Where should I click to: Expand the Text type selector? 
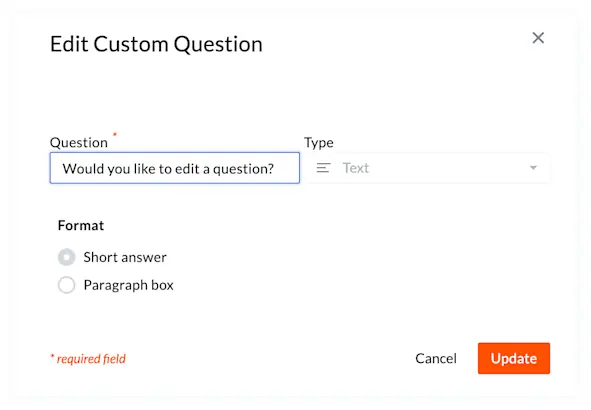point(427,168)
